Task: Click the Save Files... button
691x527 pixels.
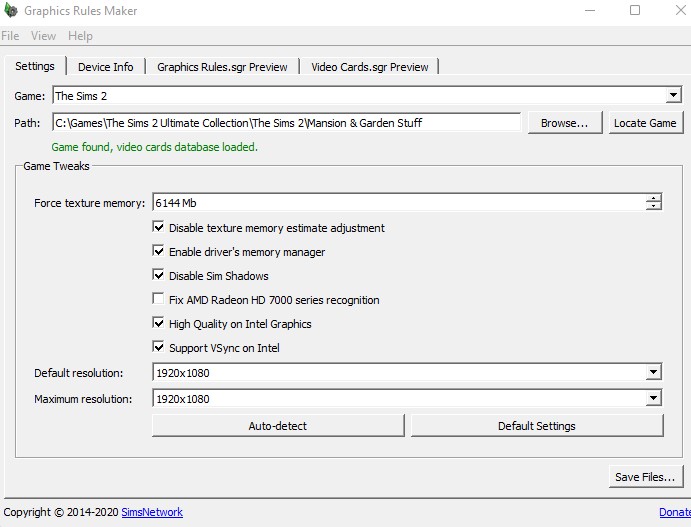Action: click(x=645, y=477)
